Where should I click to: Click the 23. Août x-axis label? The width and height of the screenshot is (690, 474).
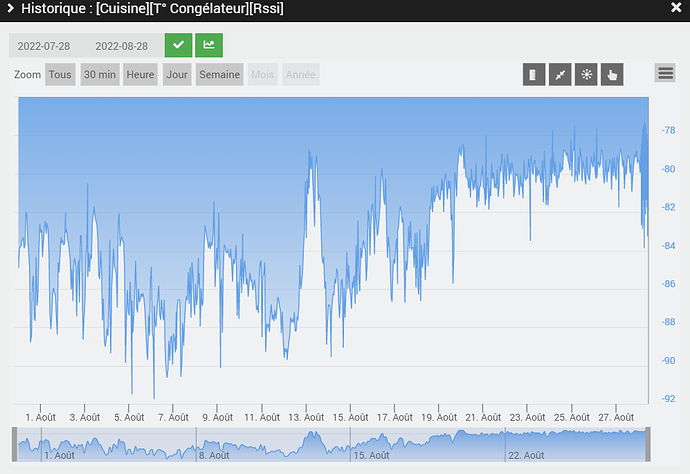[528, 417]
